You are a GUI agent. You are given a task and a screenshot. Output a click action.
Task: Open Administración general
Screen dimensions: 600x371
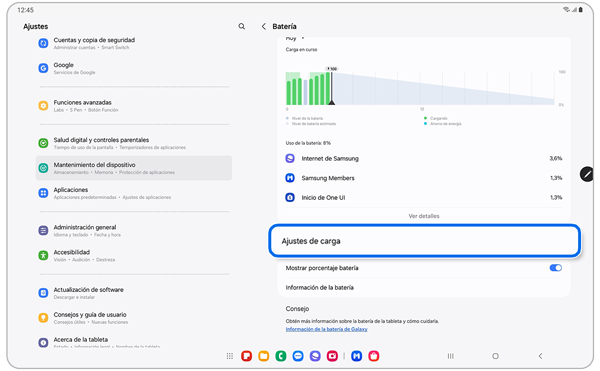[x=134, y=230]
